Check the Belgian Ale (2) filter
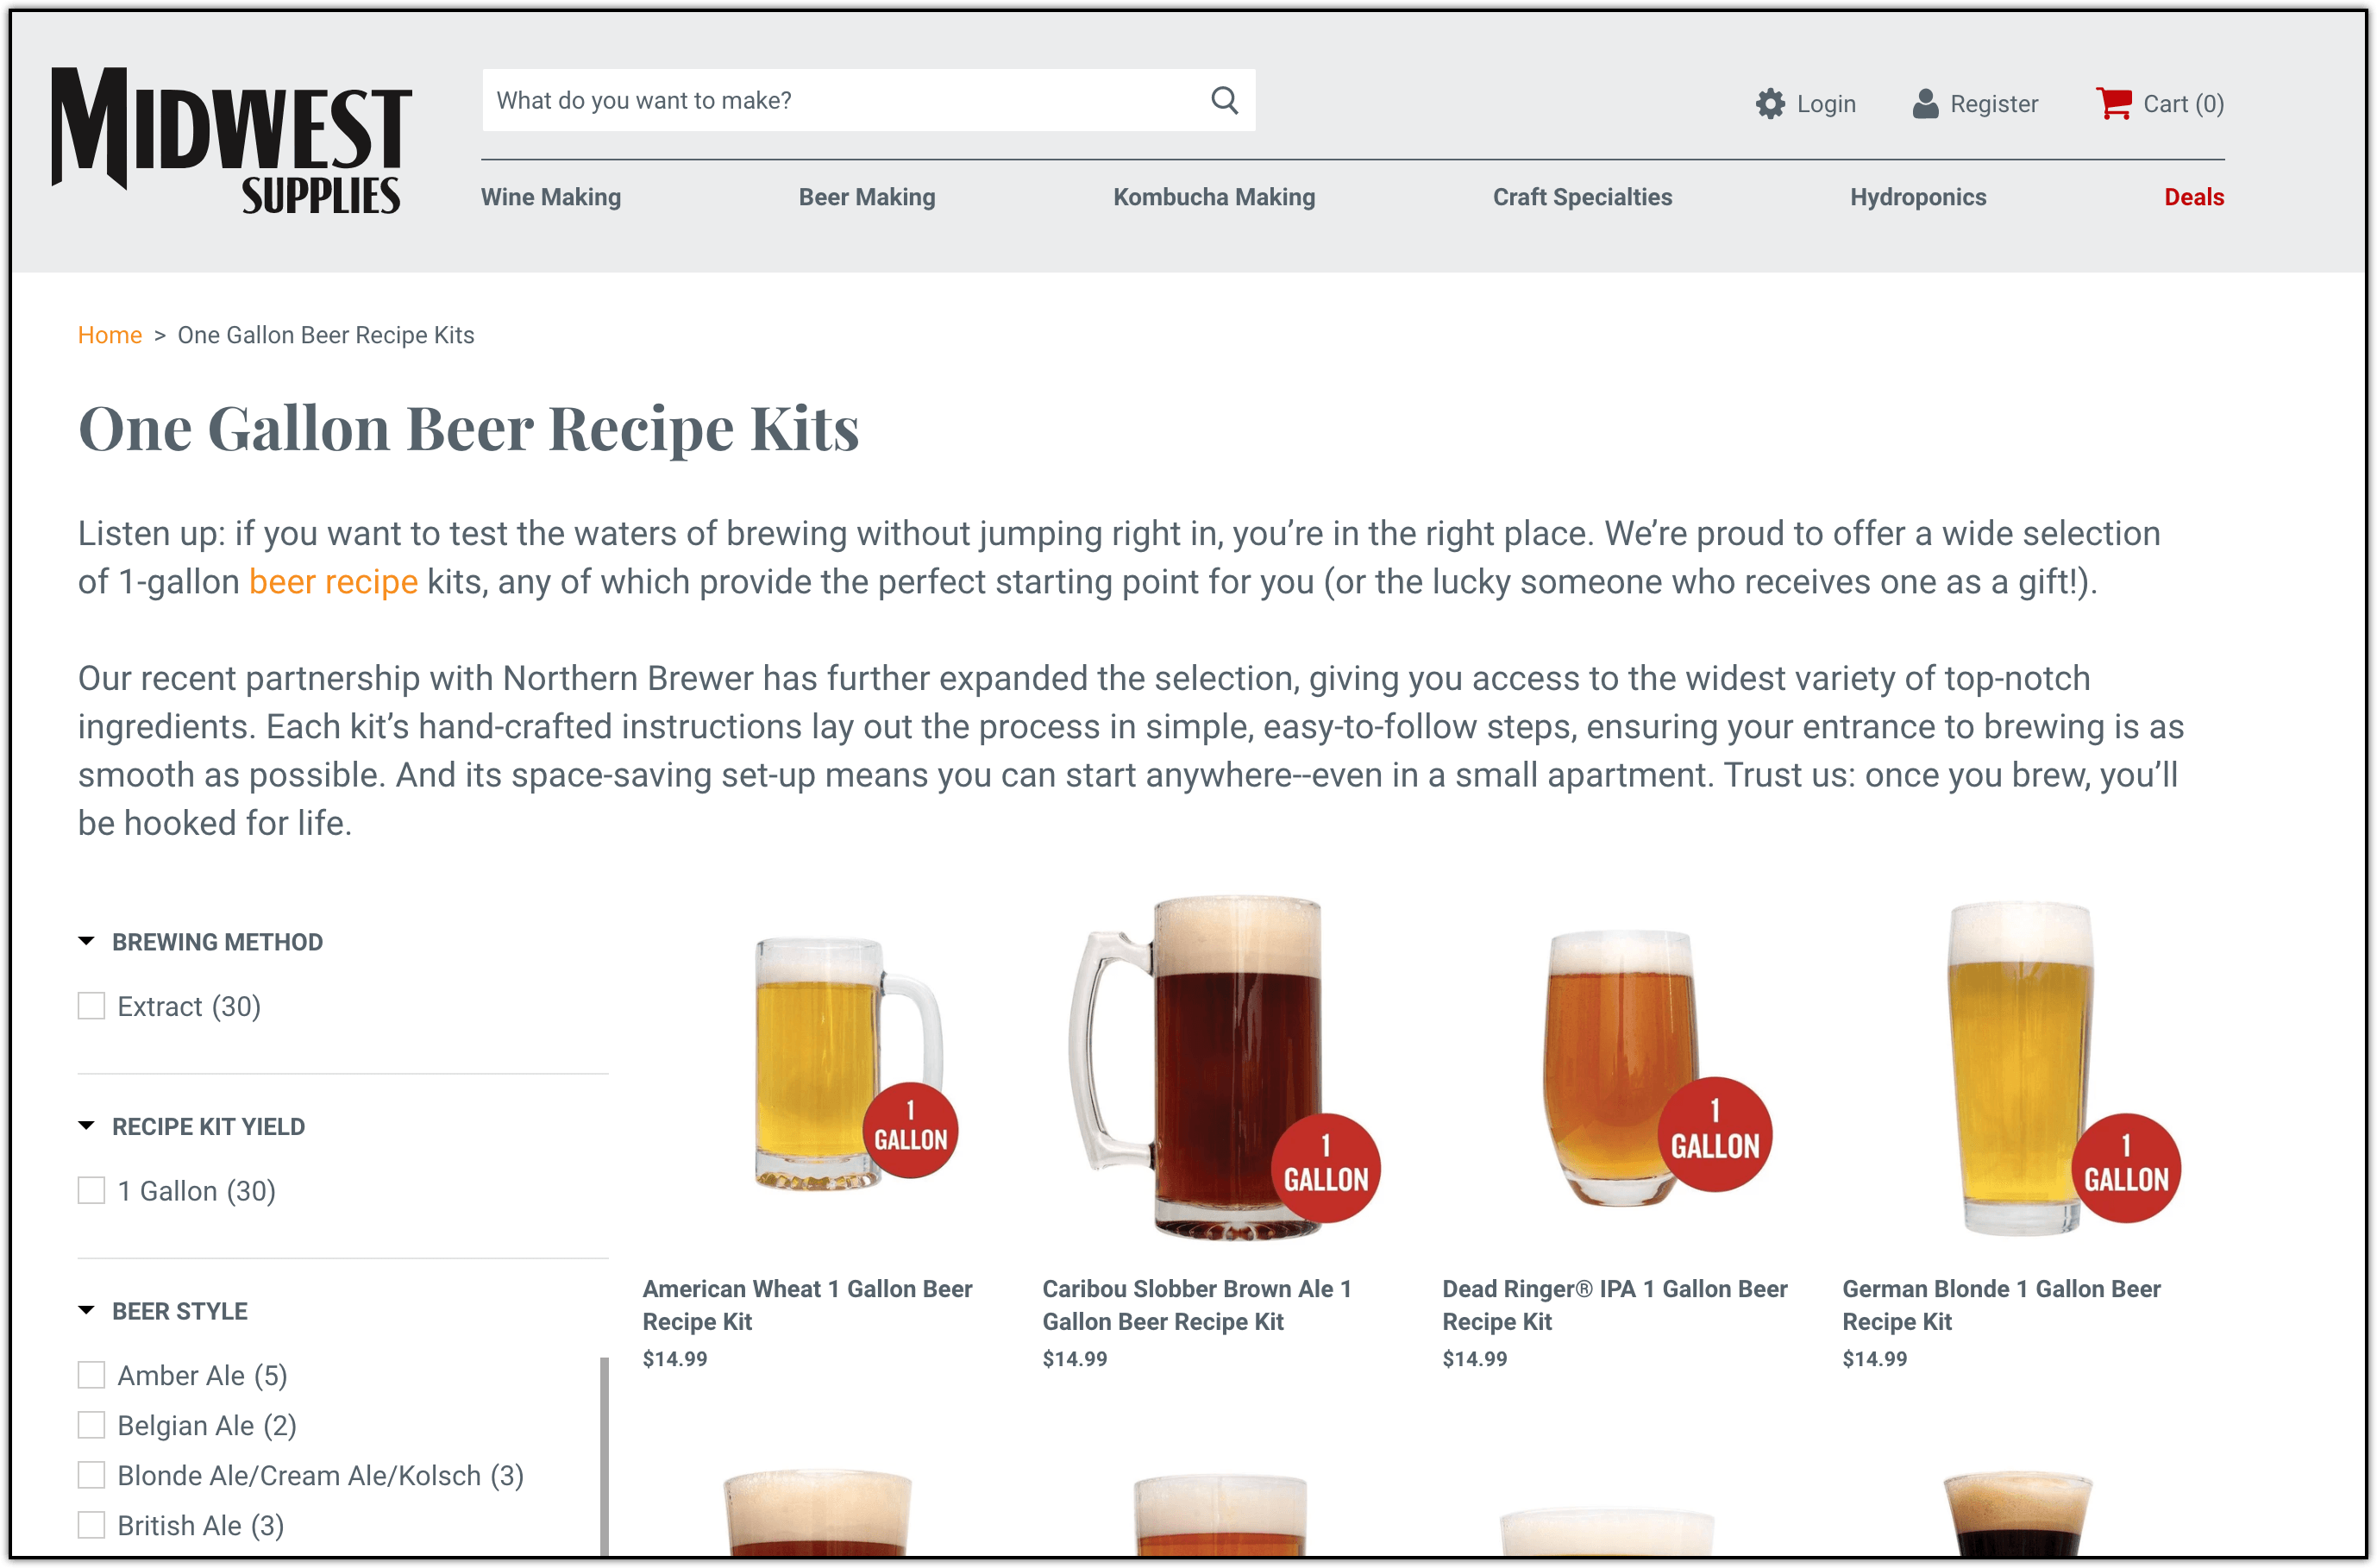The image size is (2377, 1568). (91, 1425)
